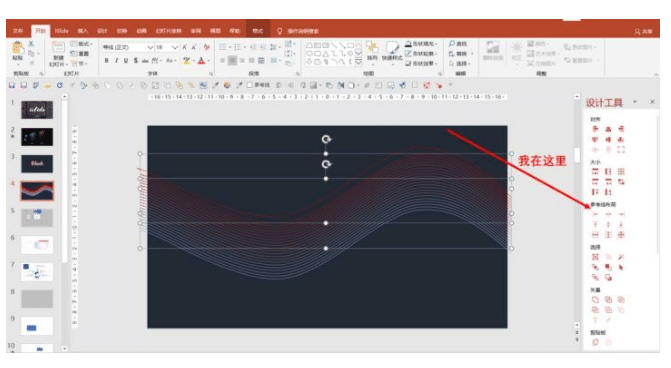671x368 pixels.
Task: Click the top rotation handle above selected lines
Action: point(326,139)
